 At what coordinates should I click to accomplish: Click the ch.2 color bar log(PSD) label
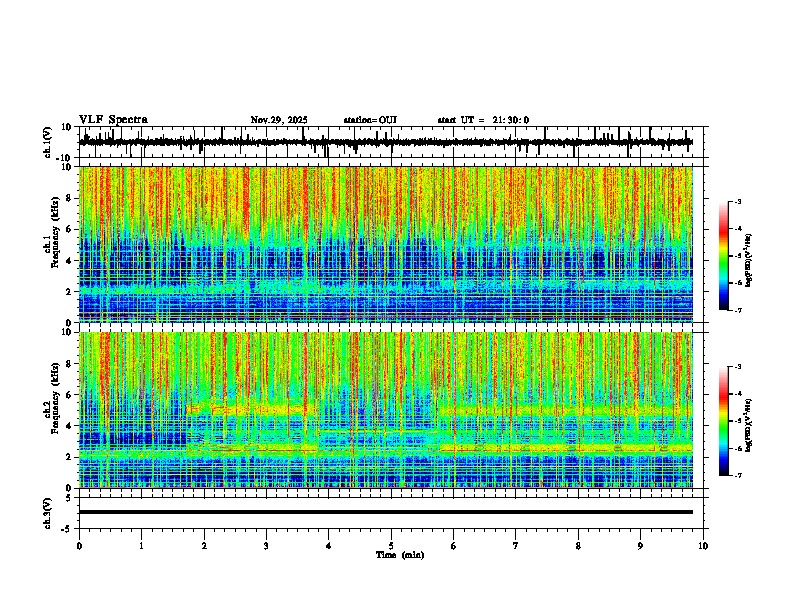748,425
